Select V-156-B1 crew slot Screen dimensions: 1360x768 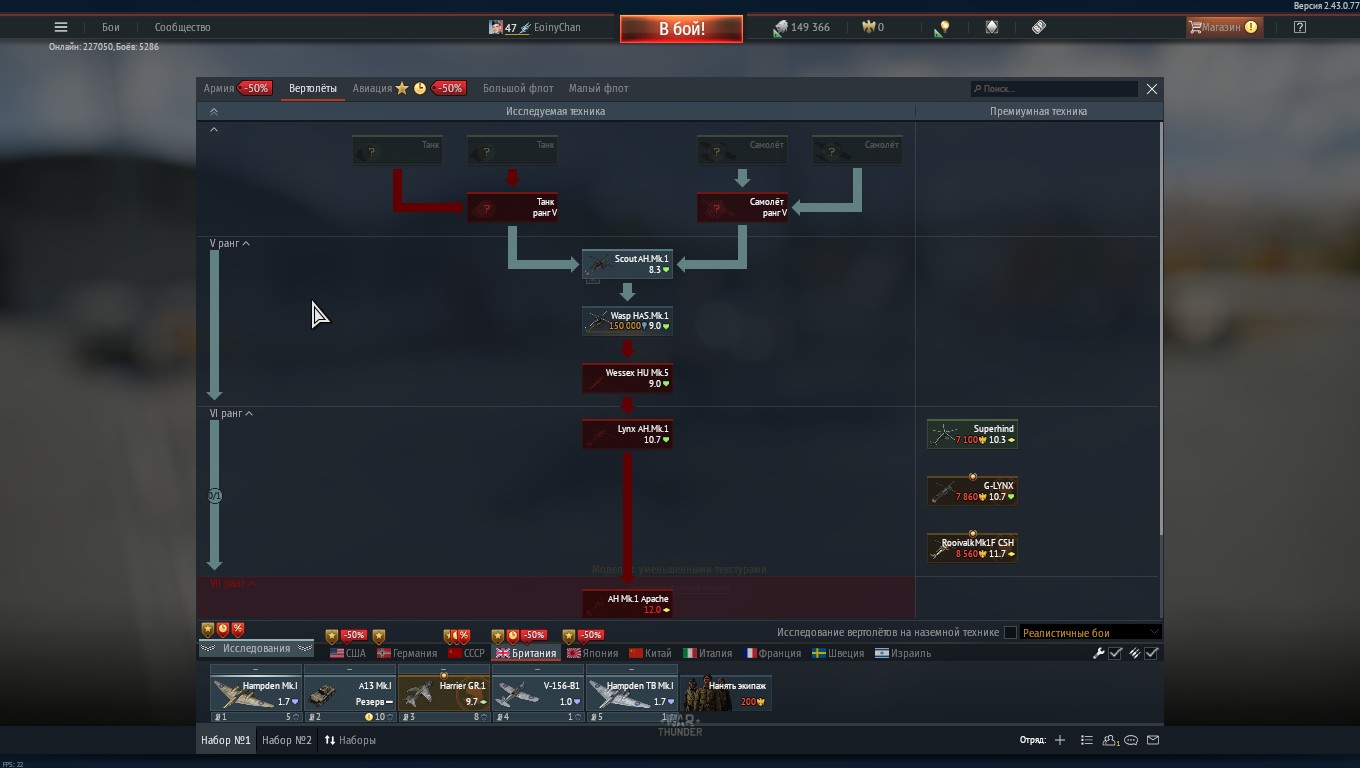pyautogui.click(x=537, y=693)
